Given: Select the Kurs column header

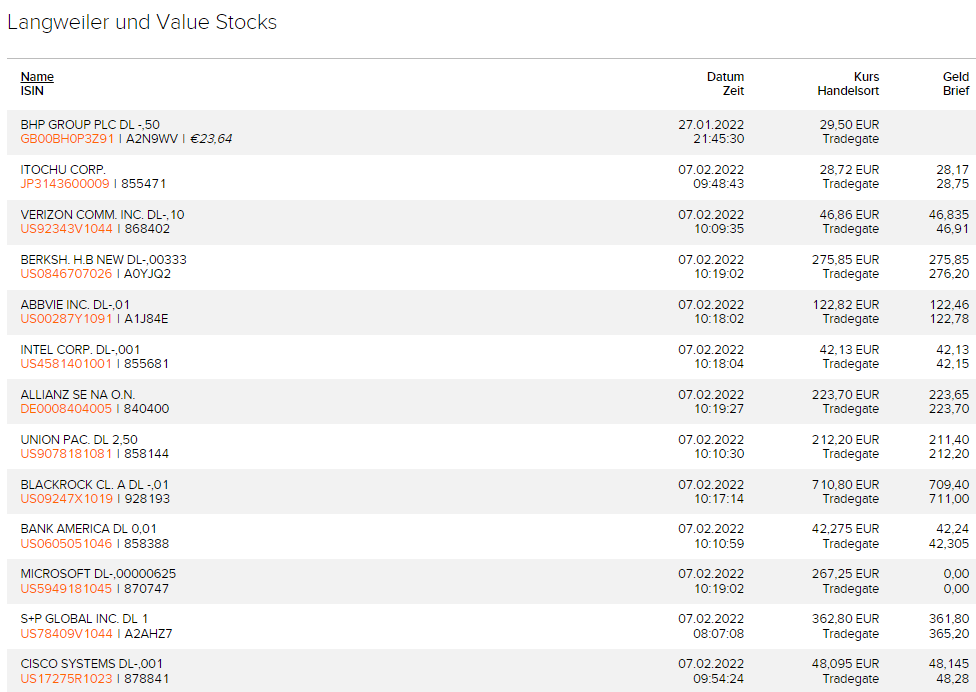Looking at the screenshot, I should [866, 77].
